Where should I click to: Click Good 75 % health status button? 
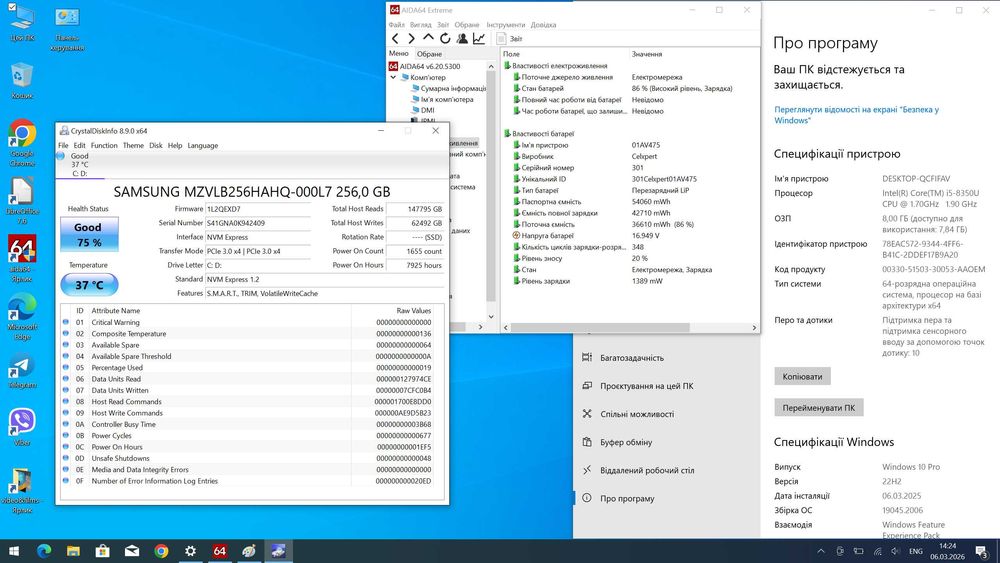pos(89,235)
